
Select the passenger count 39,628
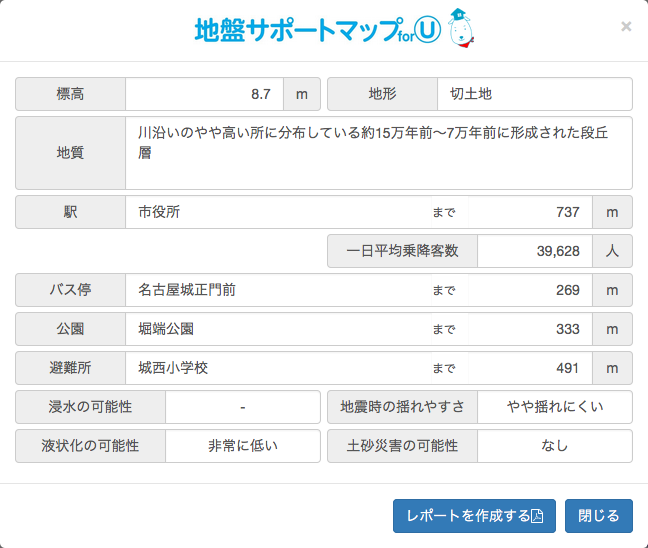point(558,251)
